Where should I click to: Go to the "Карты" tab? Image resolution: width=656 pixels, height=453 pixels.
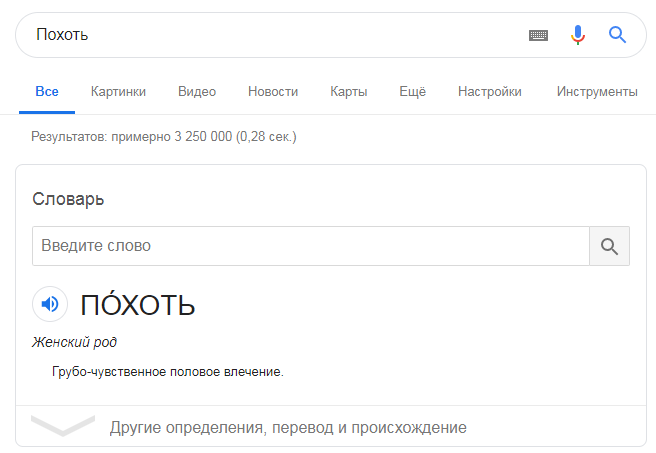pos(348,92)
